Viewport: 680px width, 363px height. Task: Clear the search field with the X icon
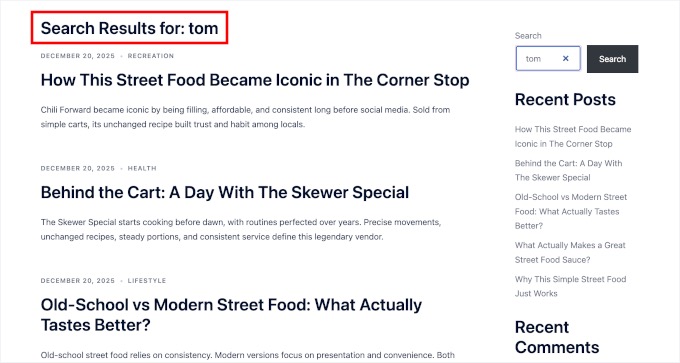566,59
